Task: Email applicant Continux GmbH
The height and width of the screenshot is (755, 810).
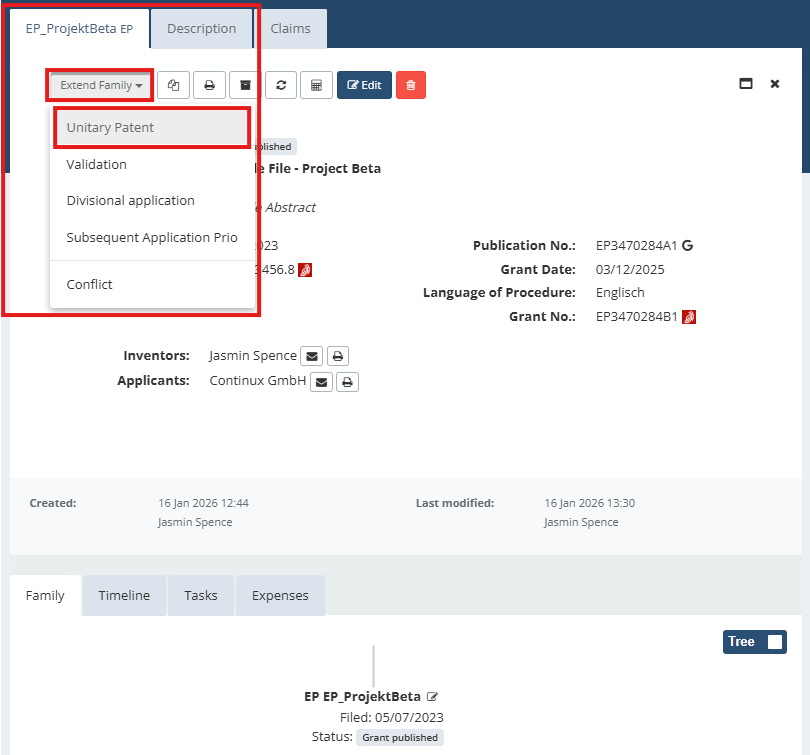Action: point(321,382)
